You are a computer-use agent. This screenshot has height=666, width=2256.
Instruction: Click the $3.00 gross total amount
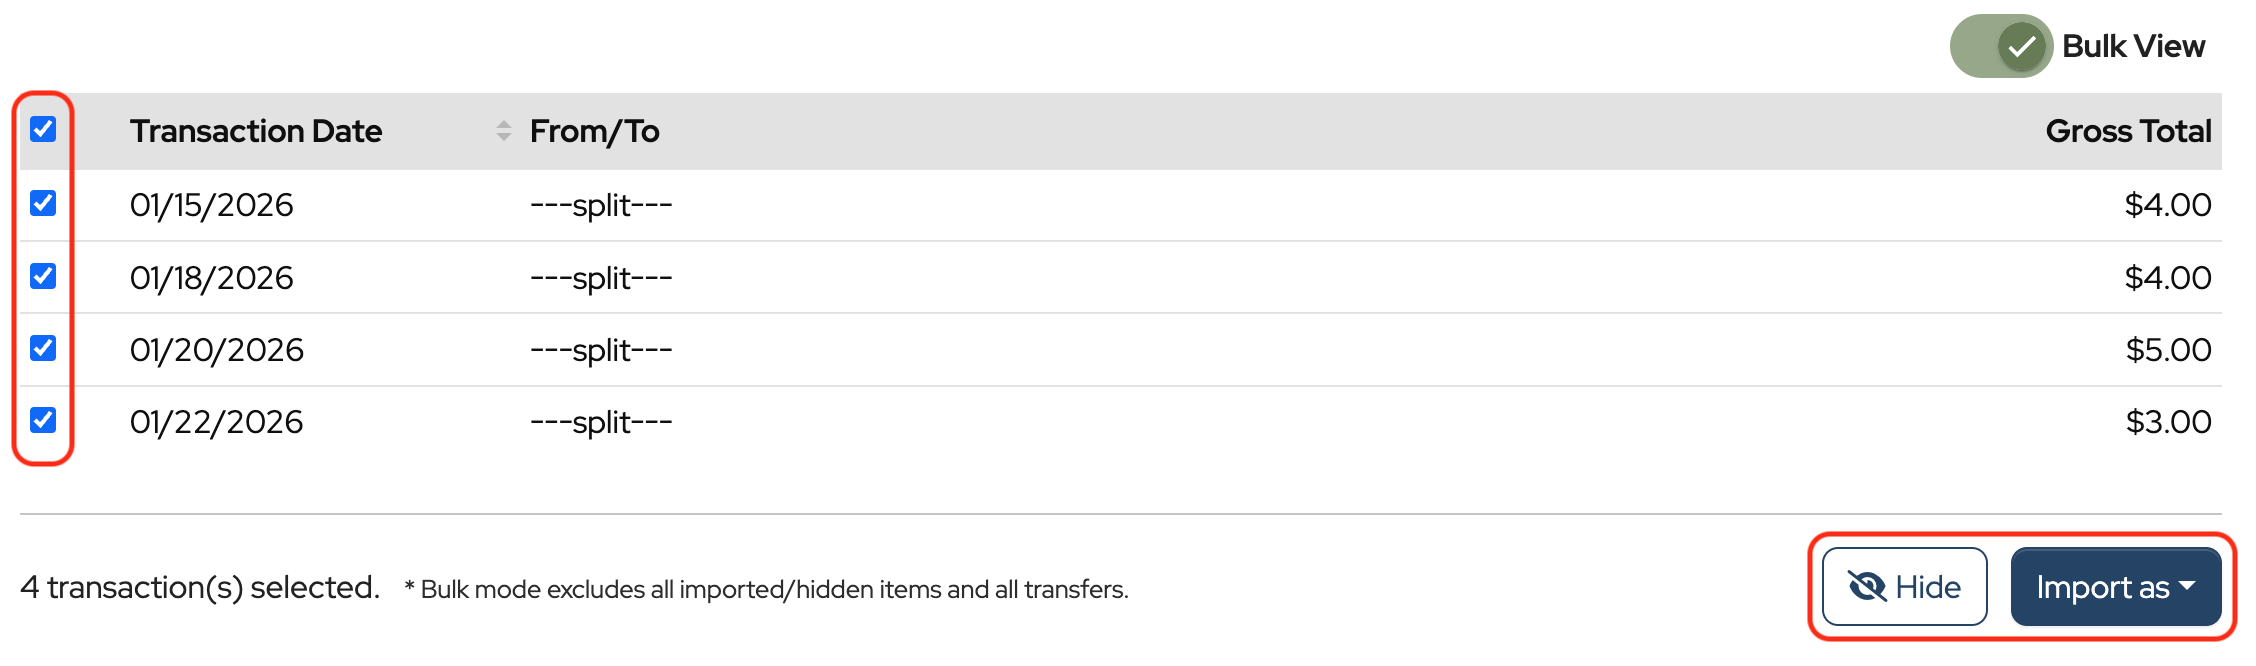[2167, 422]
